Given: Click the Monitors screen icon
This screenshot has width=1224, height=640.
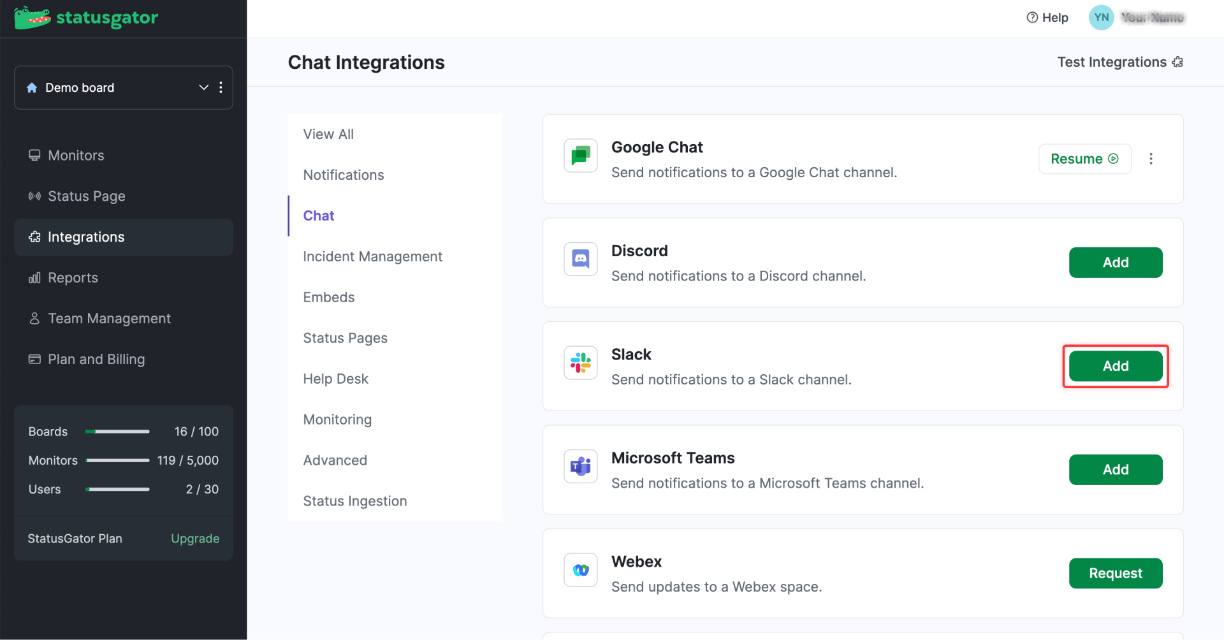Looking at the screenshot, I should pyautogui.click(x=35, y=155).
